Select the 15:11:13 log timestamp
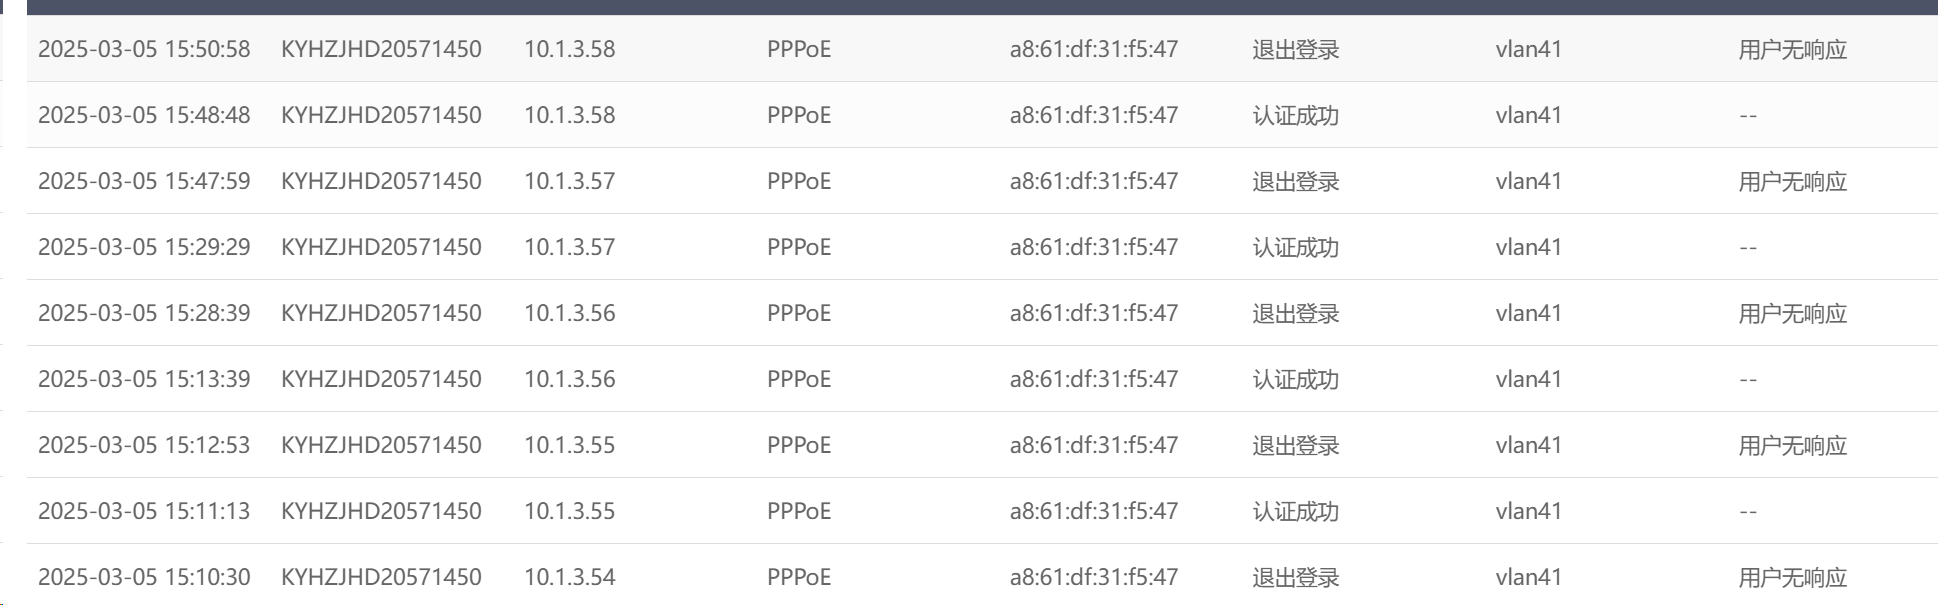This screenshot has height=605, width=1938. click(144, 511)
